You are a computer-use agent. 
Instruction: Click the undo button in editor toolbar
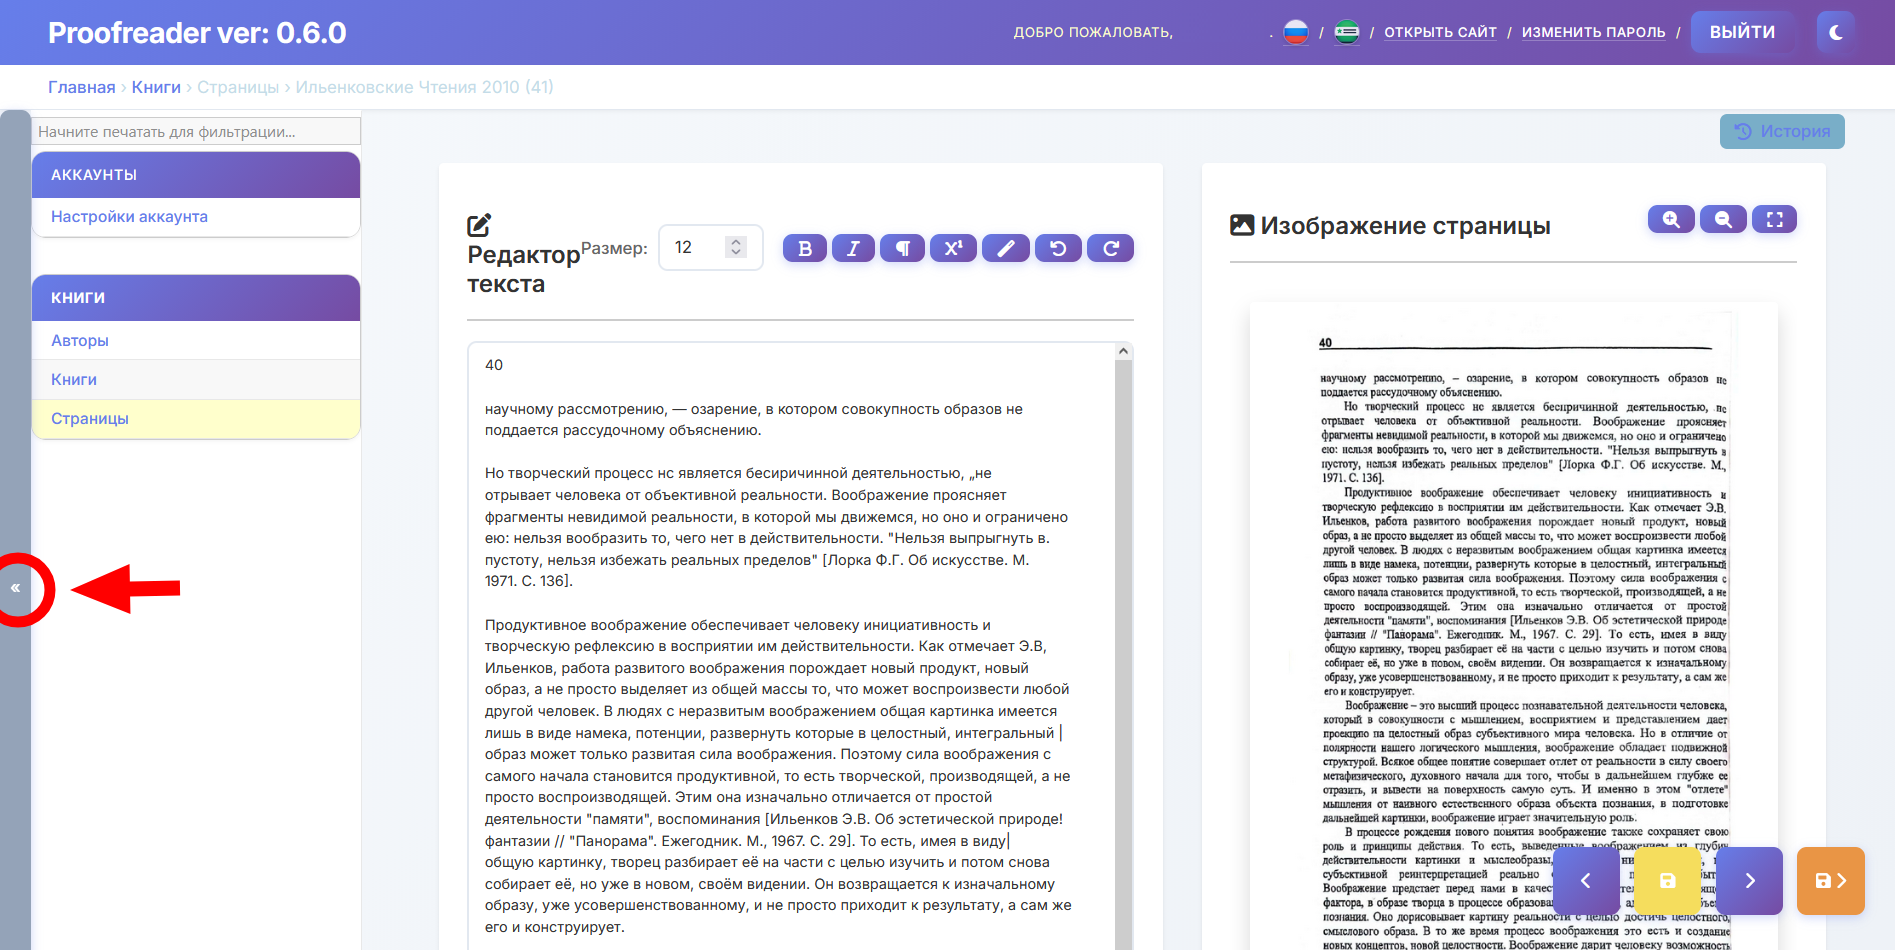pos(1058,248)
